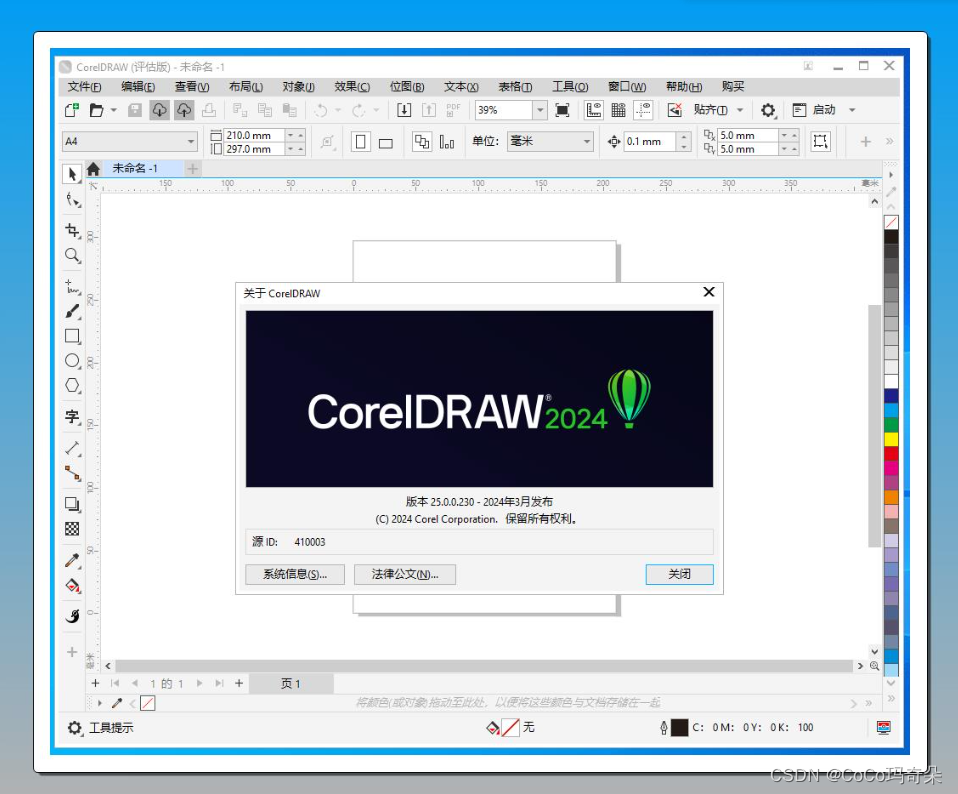Select the Rectangle tool

click(x=73, y=336)
